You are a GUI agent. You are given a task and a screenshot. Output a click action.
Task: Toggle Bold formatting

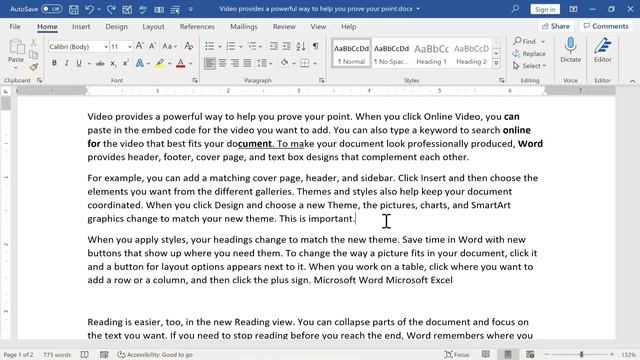[x=54, y=63]
